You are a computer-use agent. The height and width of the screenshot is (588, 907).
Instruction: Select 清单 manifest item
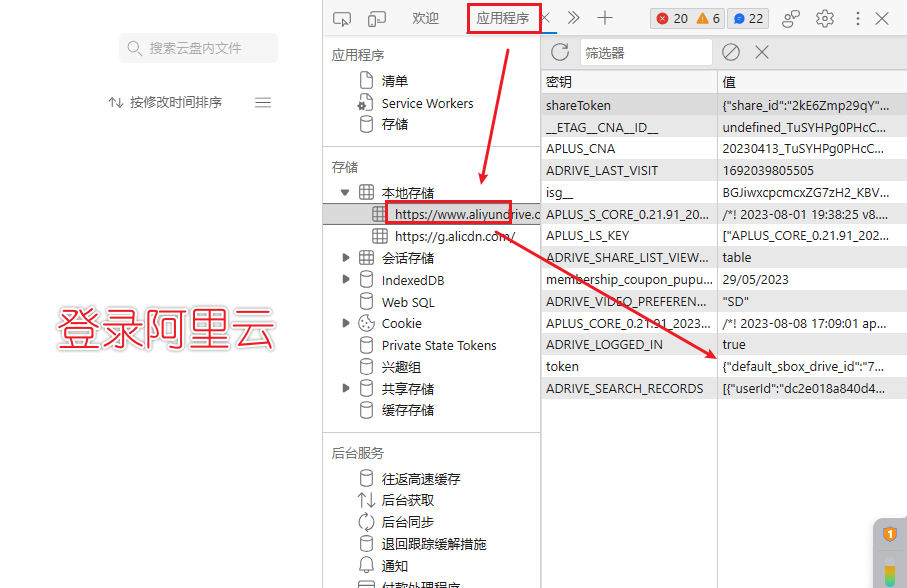[x=394, y=81]
